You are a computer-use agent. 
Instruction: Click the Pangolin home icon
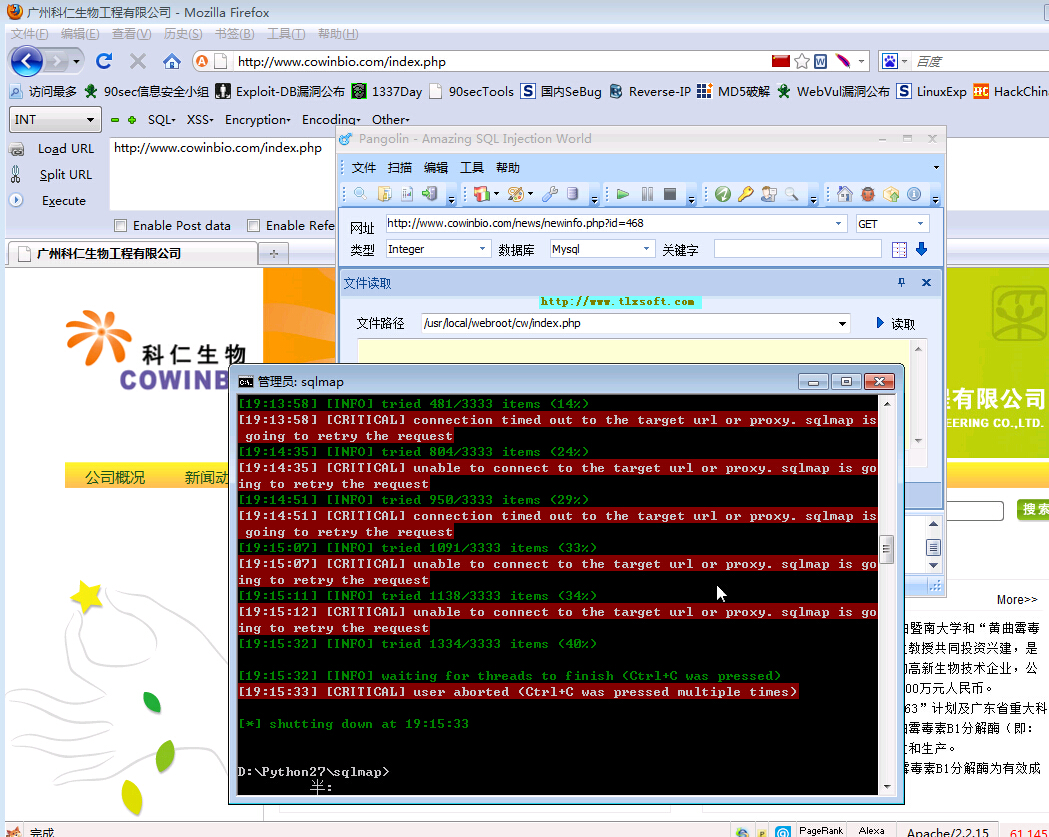click(x=844, y=194)
